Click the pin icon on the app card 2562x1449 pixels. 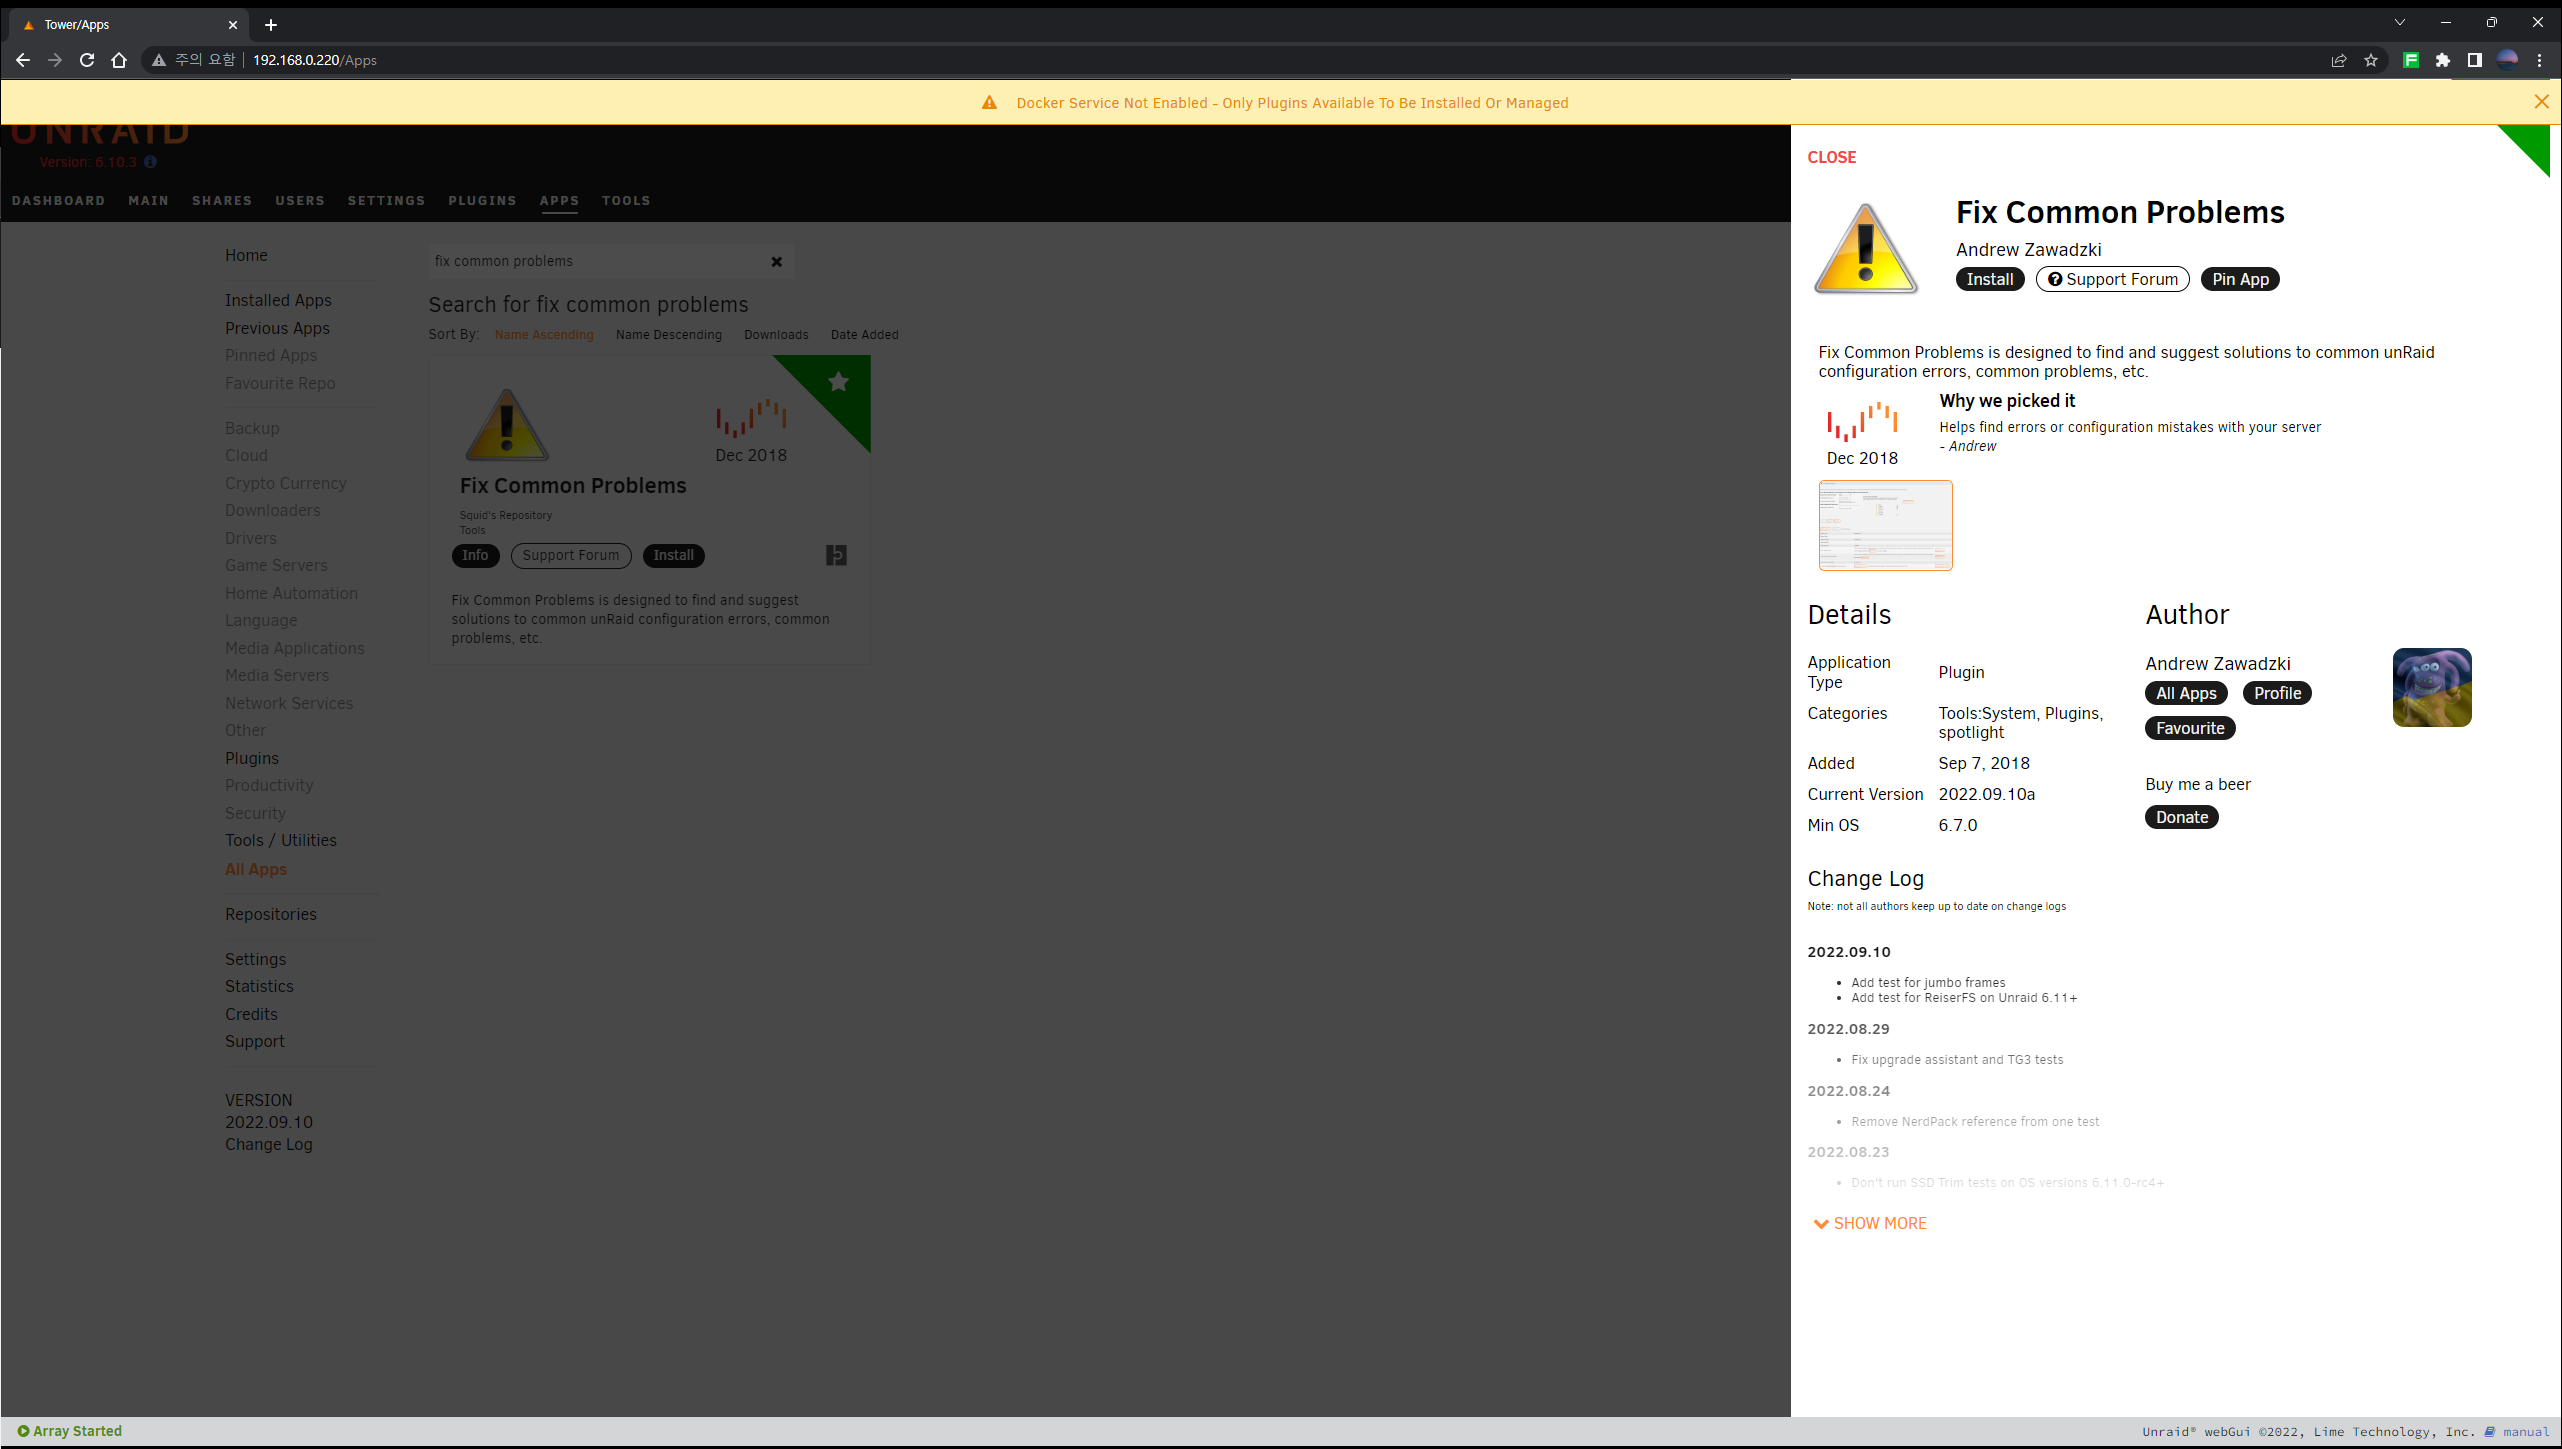[836, 555]
